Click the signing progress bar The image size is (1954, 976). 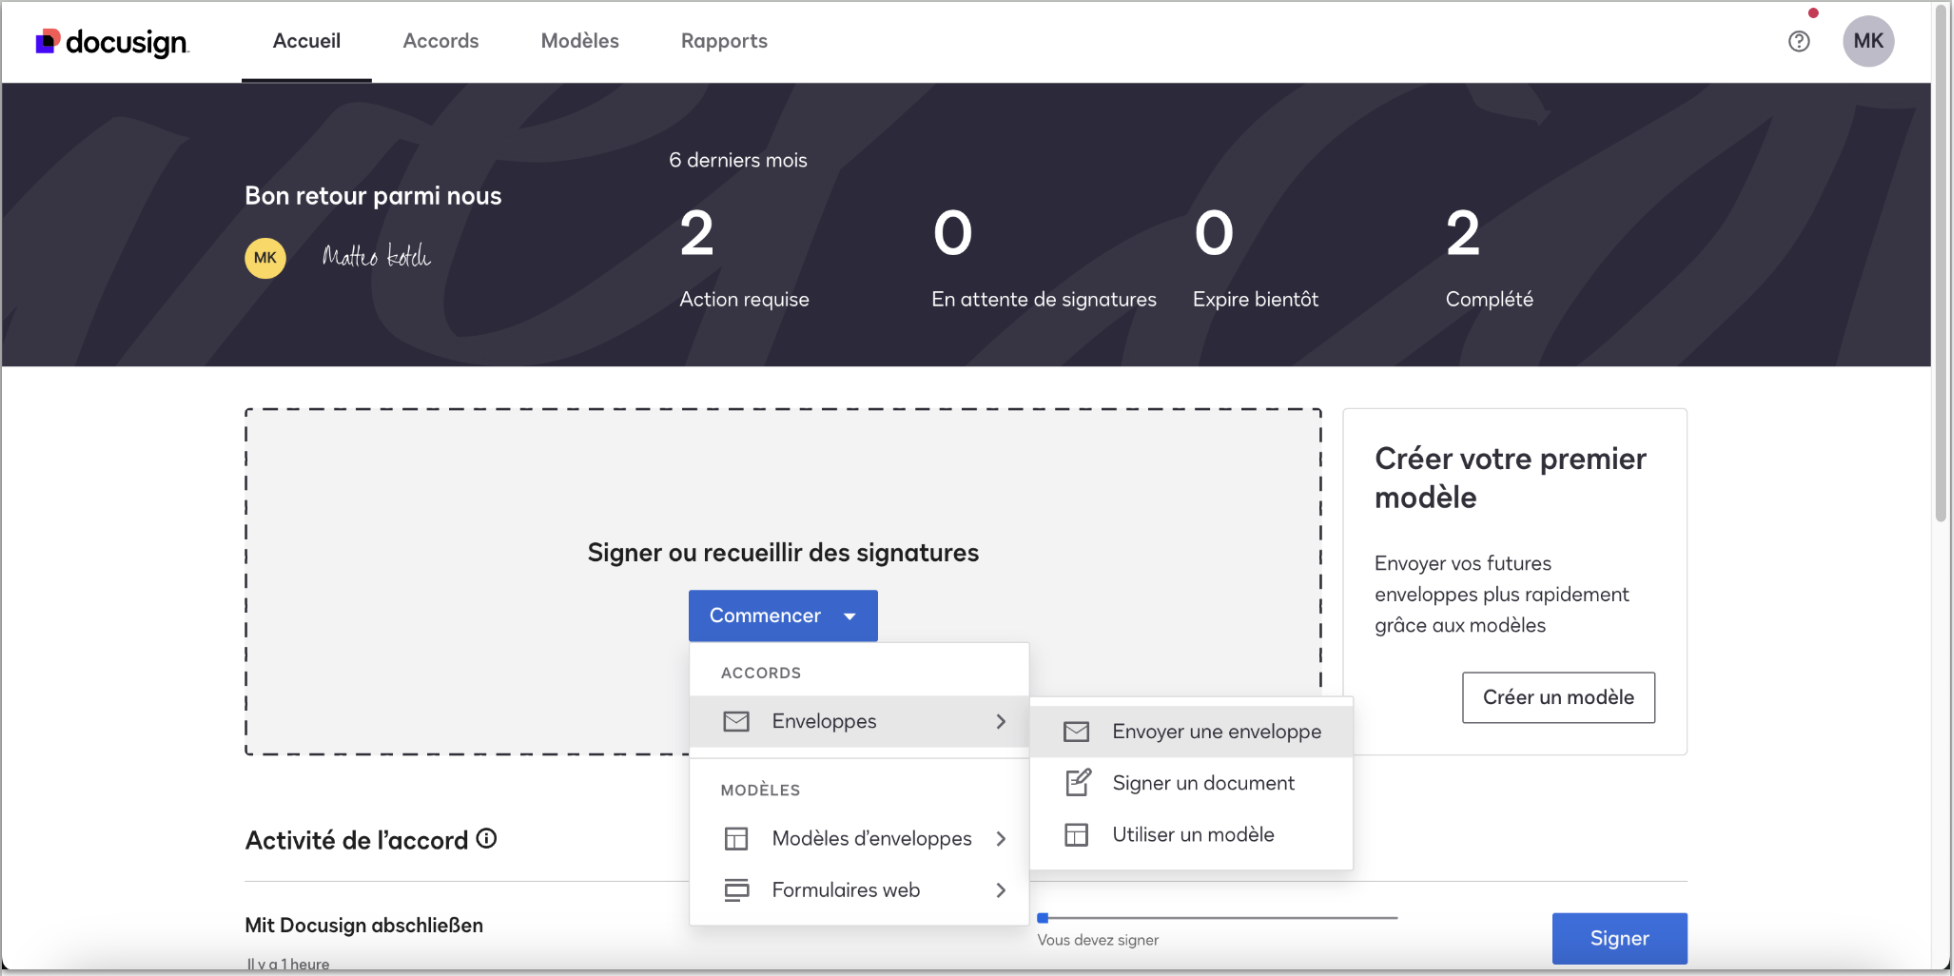pyautogui.click(x=1217, y=918)
